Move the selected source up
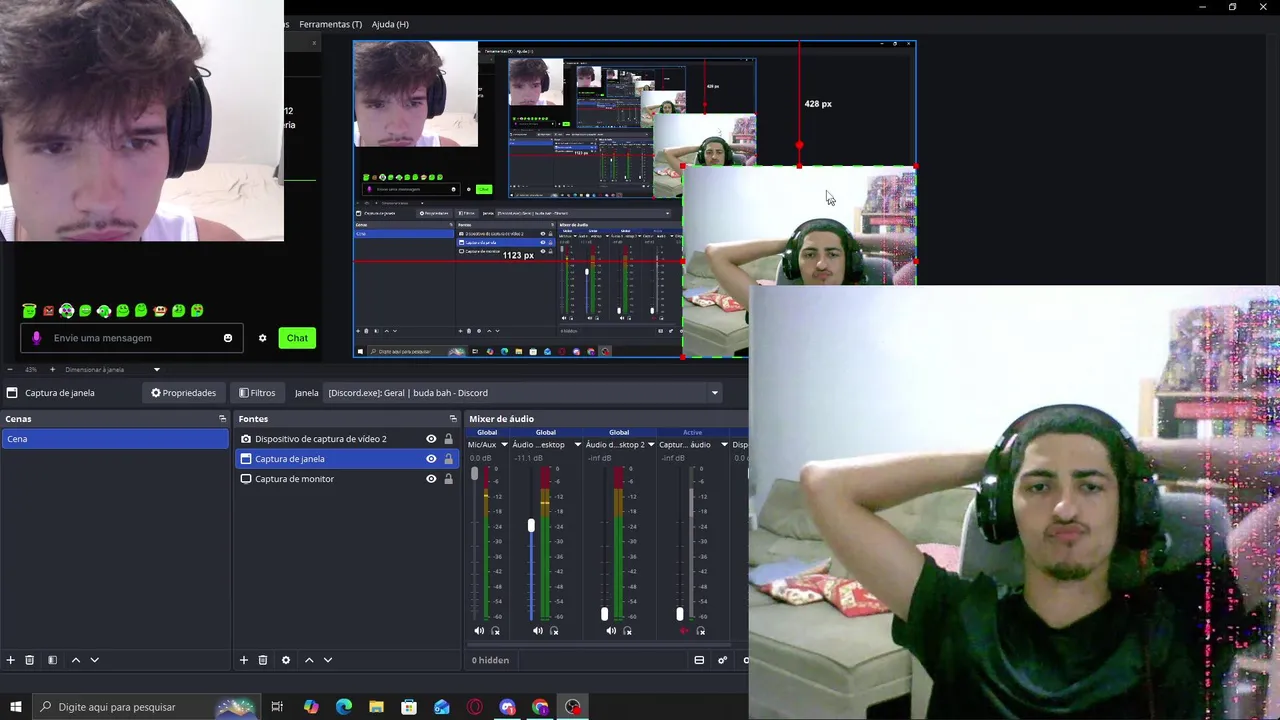 [x=309, y=660]
